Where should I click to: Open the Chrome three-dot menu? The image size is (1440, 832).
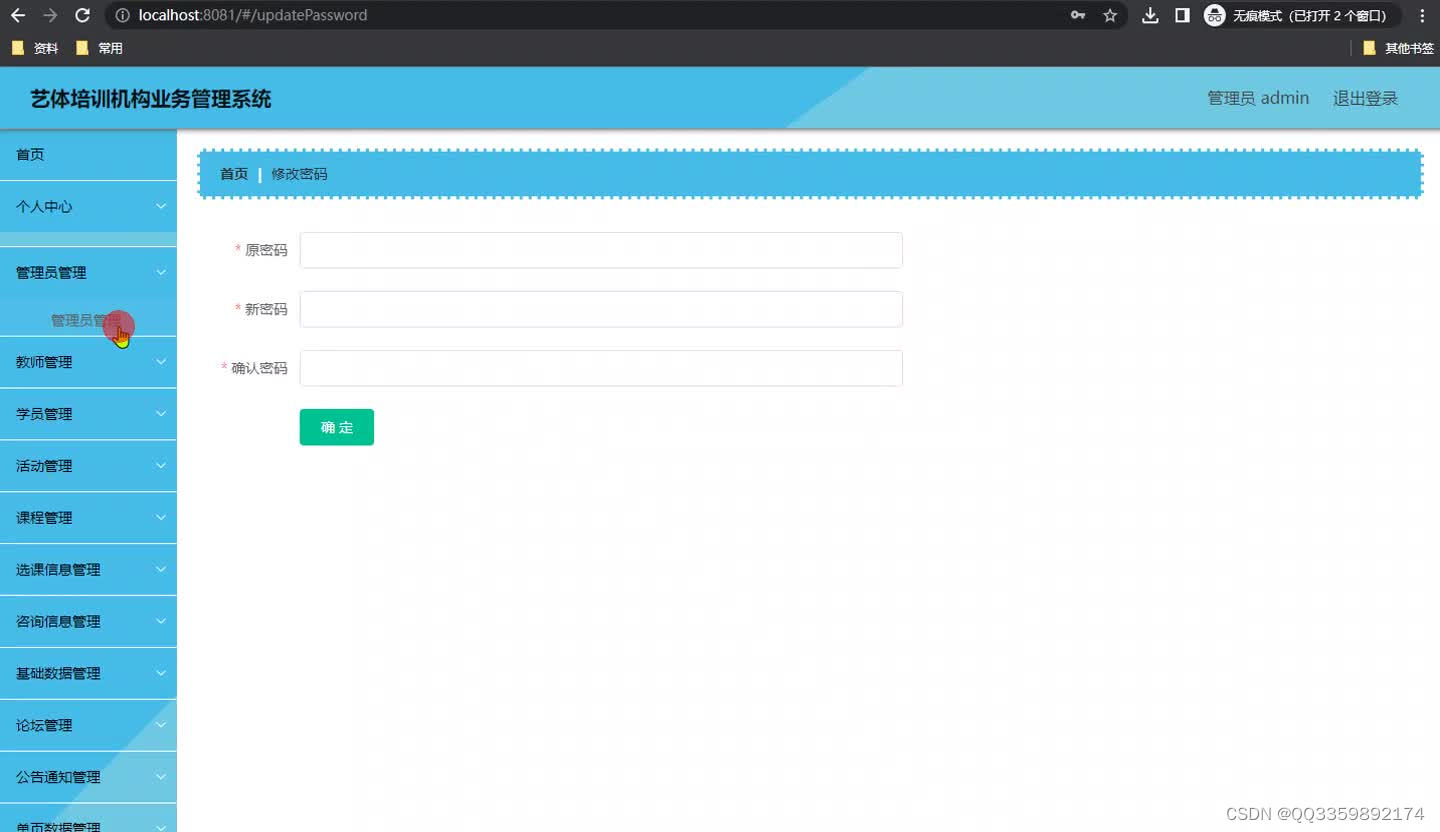pyautogui.click(x=1422, y=15)
